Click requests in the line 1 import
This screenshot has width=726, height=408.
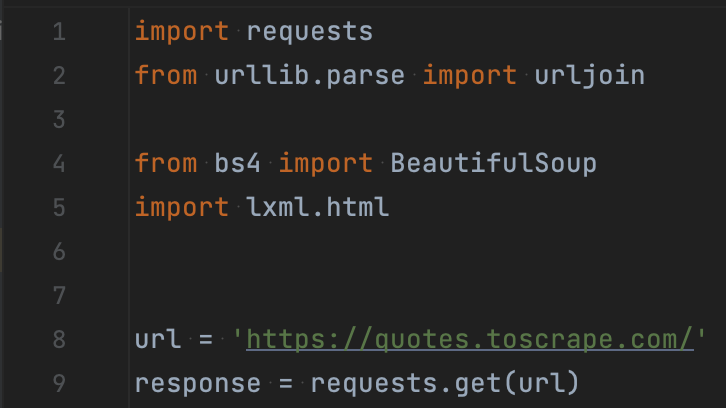(x=310, y=32)
